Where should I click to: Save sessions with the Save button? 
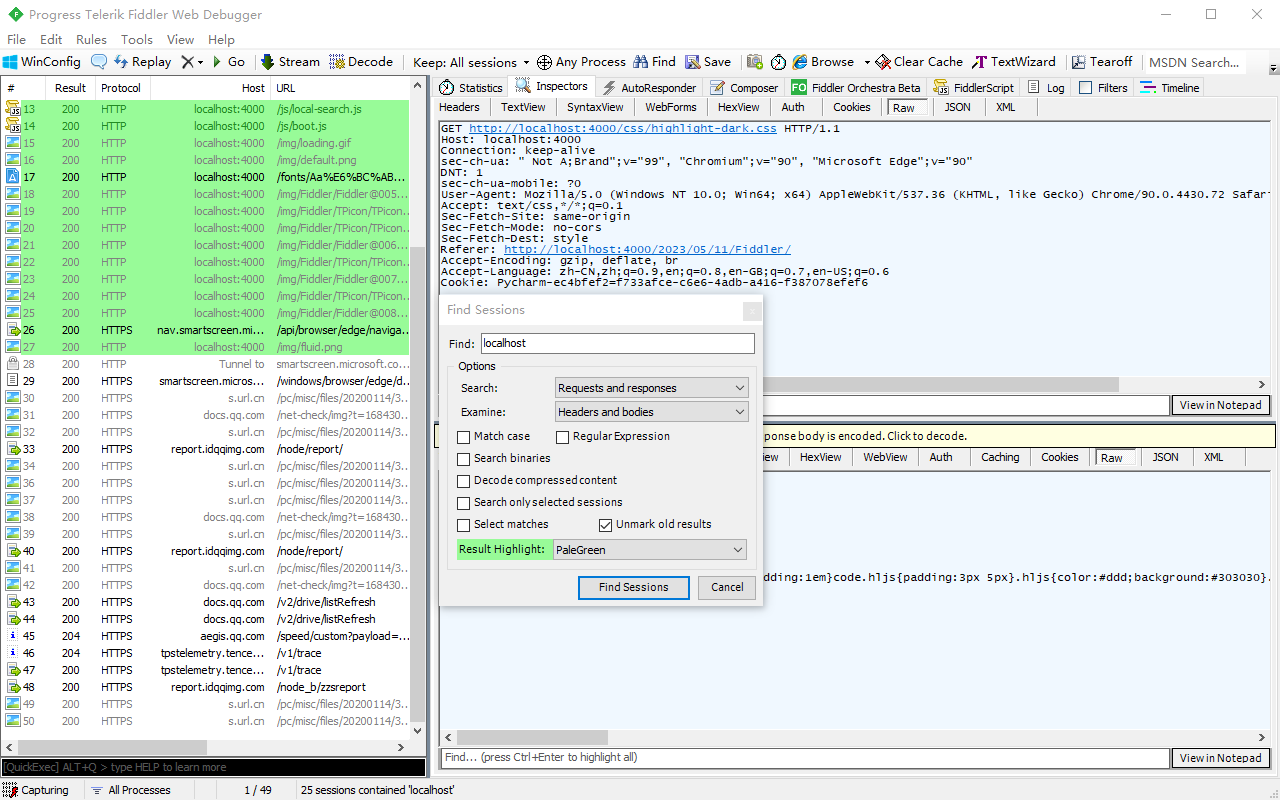coord(708,62)
